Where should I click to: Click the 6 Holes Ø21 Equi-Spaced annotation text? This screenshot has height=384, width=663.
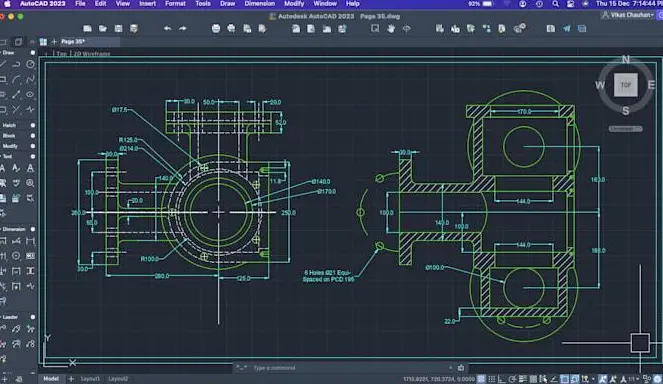pos(329,276)
